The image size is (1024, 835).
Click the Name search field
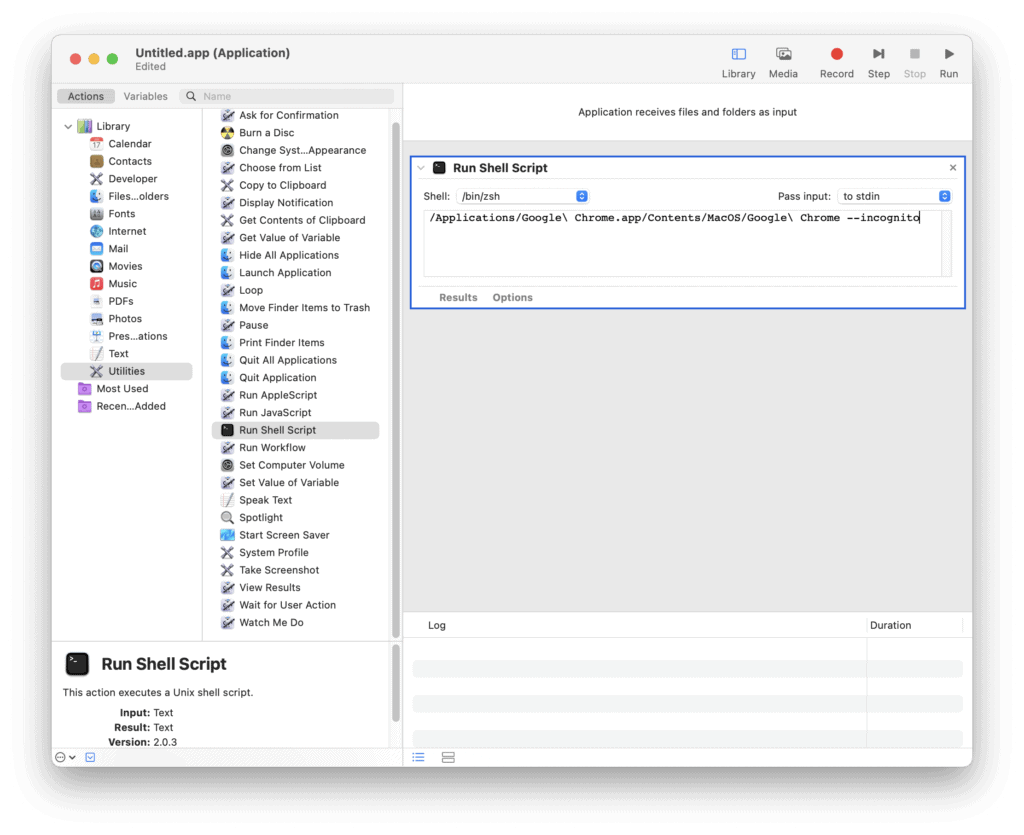pos(287,96)
